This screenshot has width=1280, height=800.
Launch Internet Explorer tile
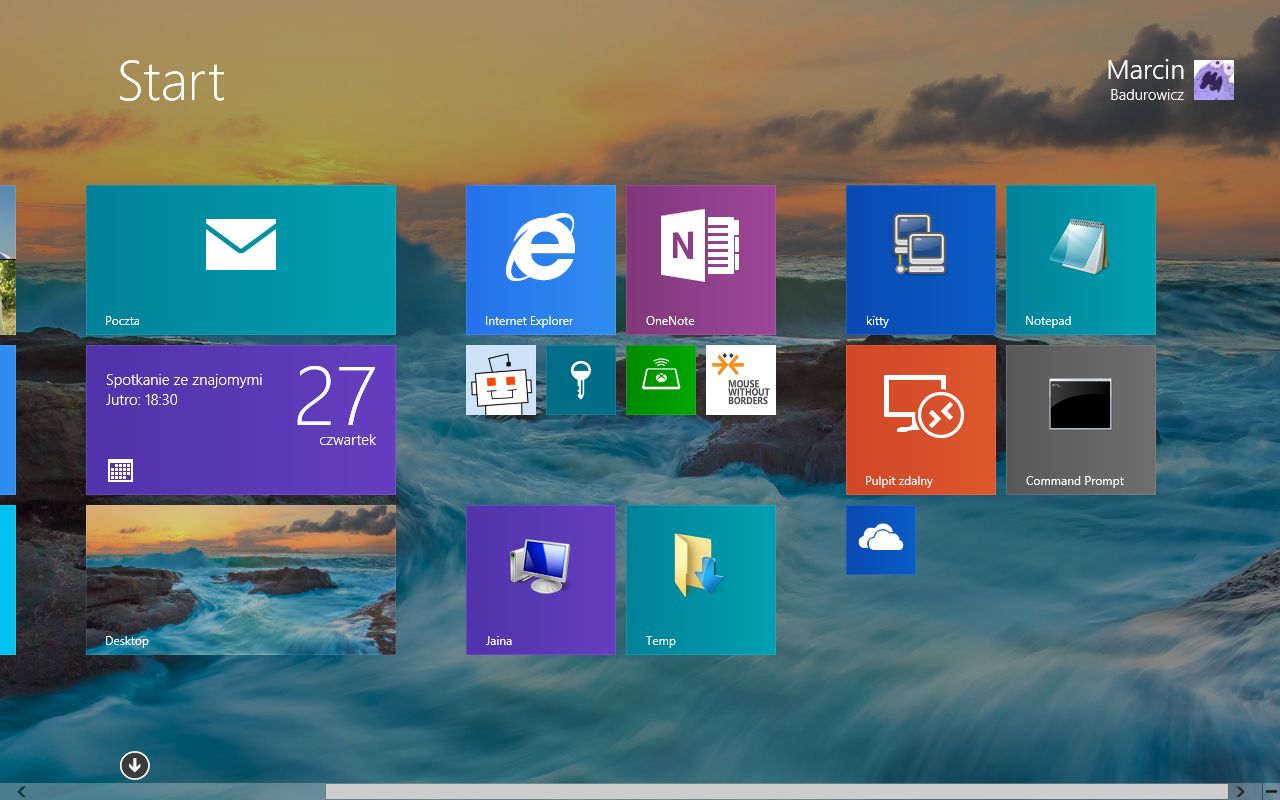(x=541, y=260)
